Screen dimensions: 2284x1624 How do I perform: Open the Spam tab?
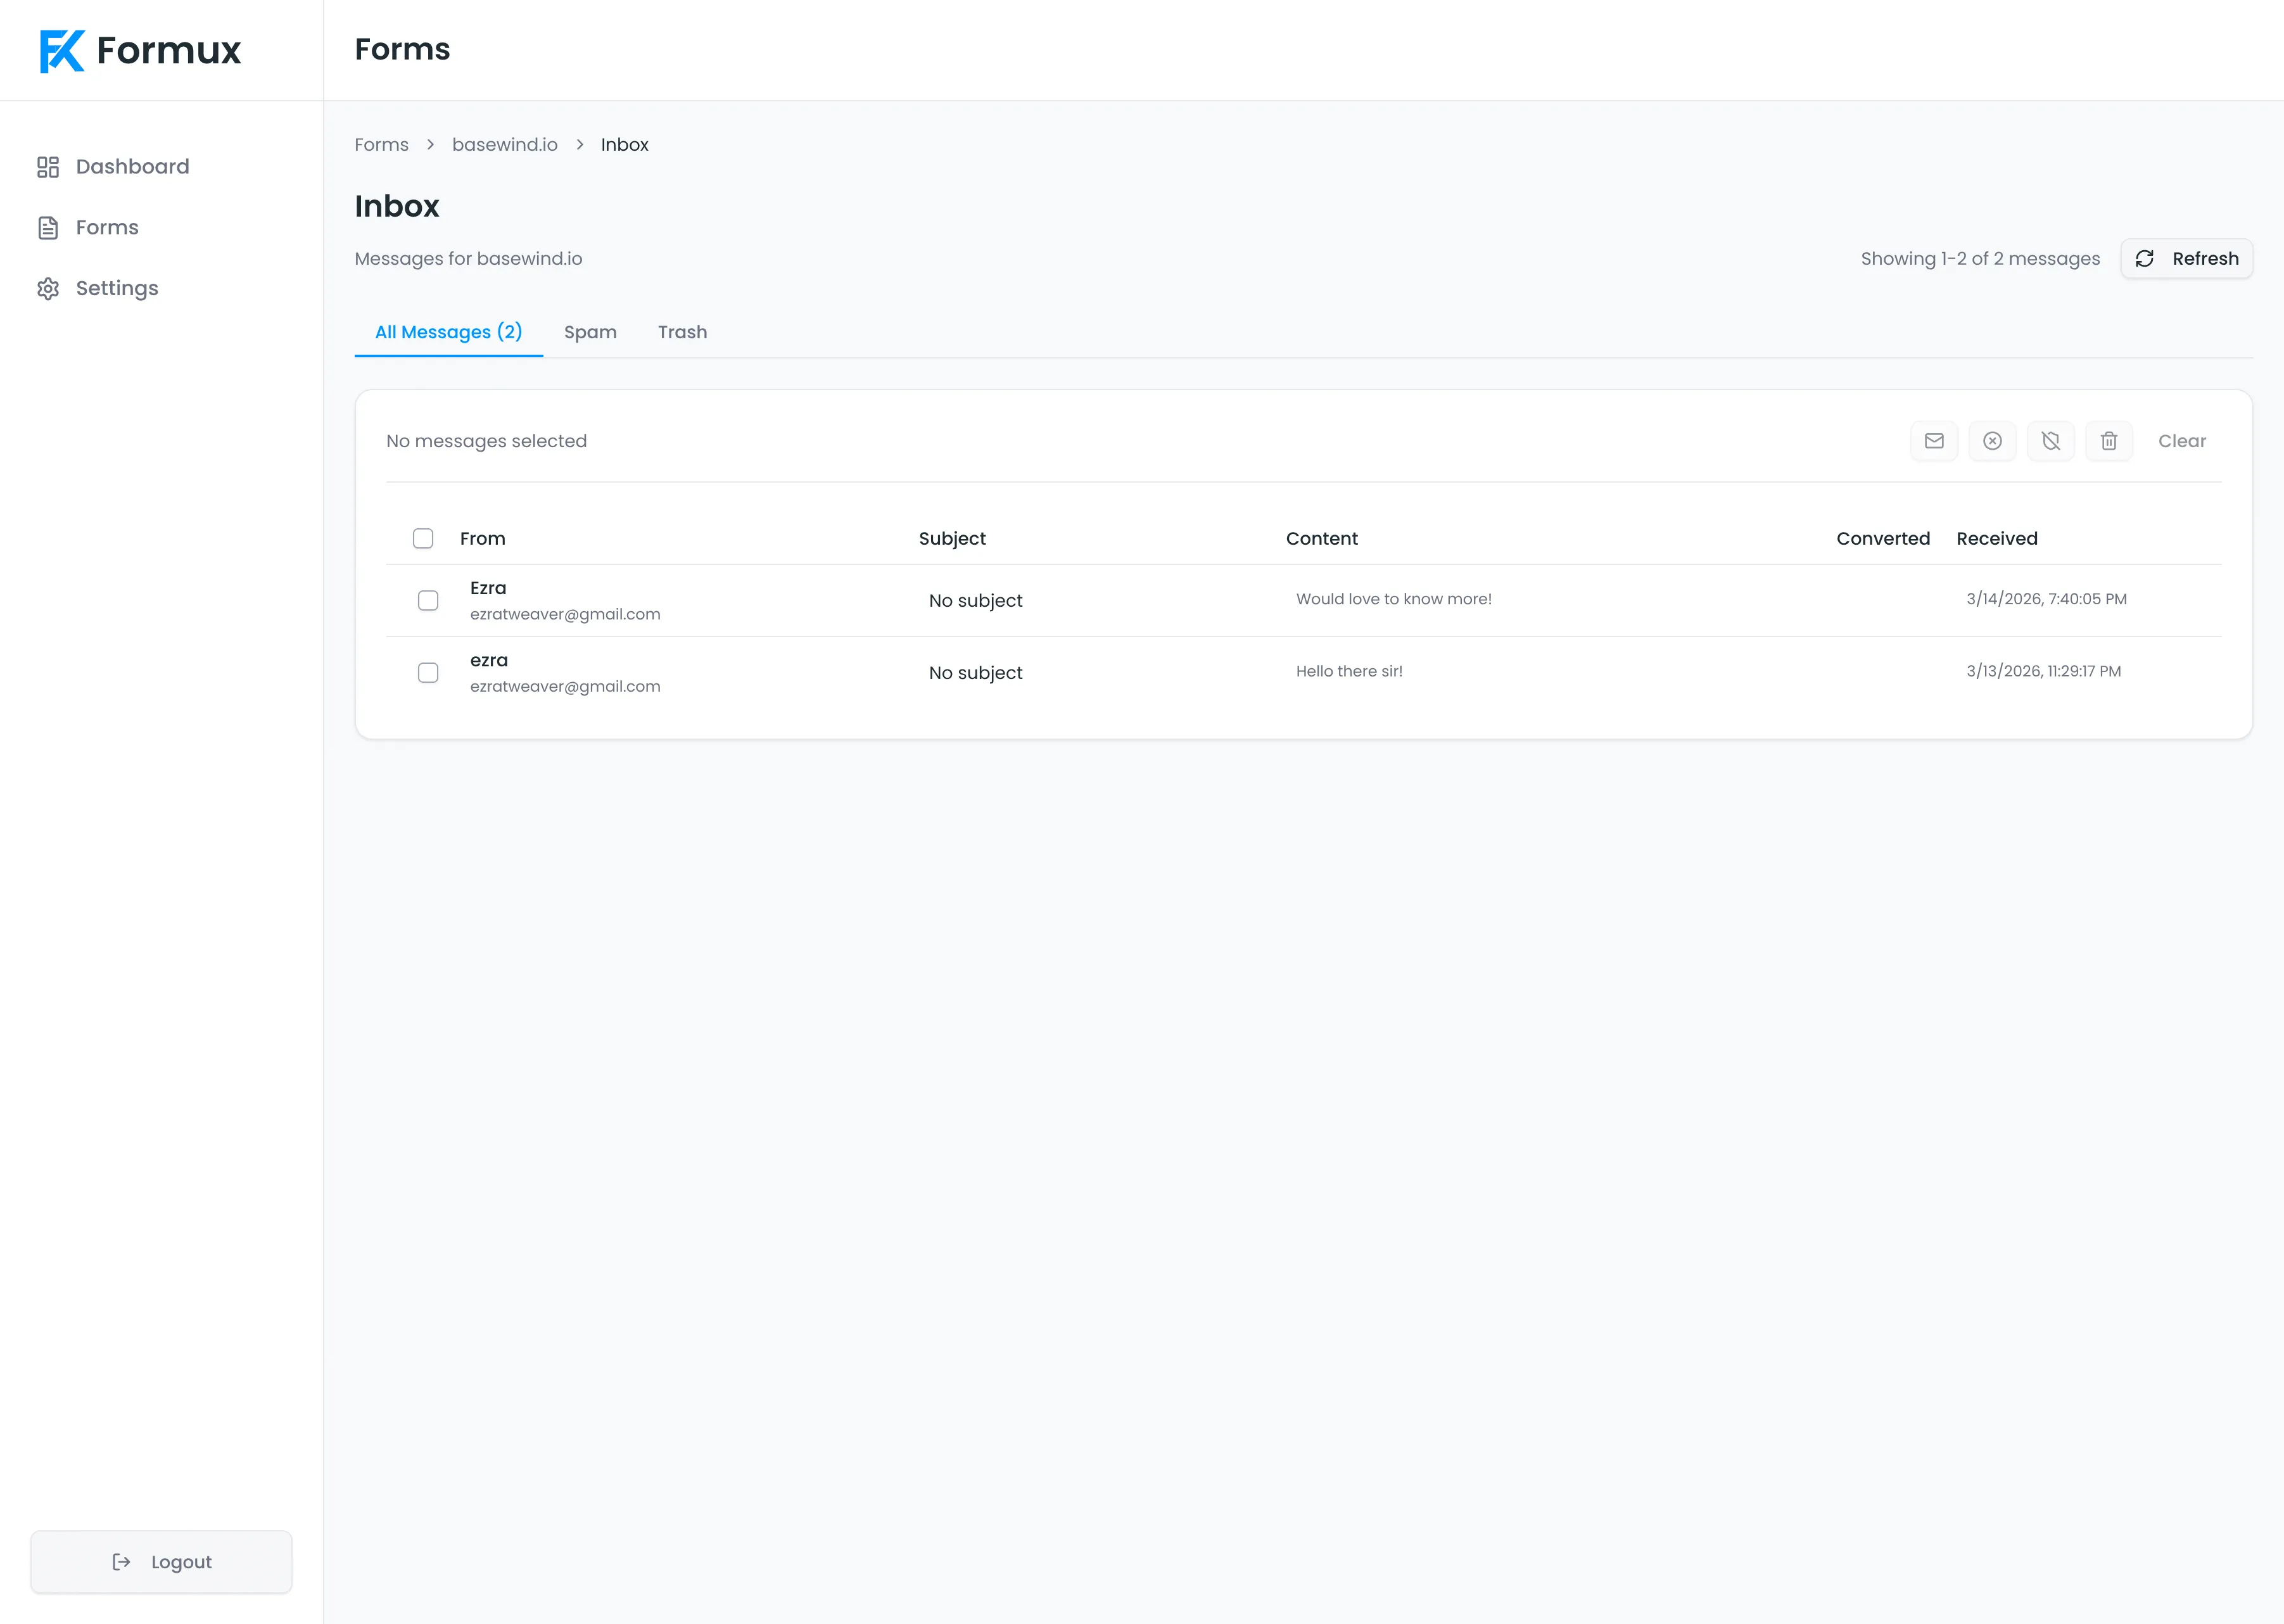point(590,332)
